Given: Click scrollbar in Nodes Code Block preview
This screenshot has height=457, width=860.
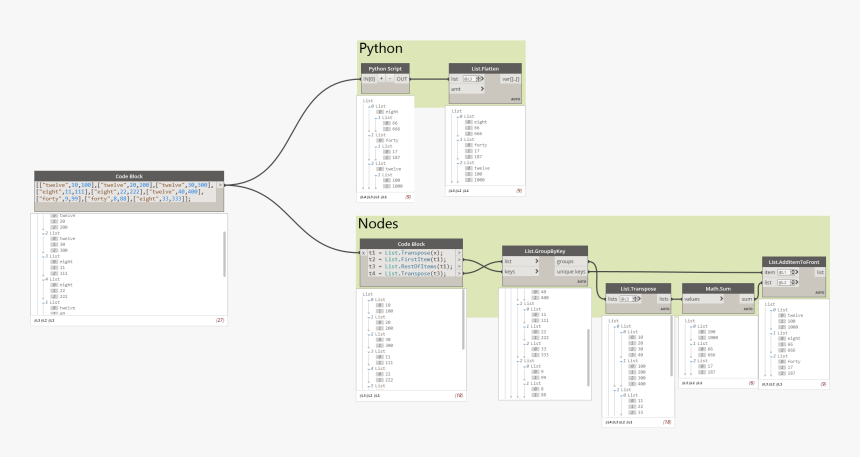Looking at the screenshot, I should tap(463, 319).
